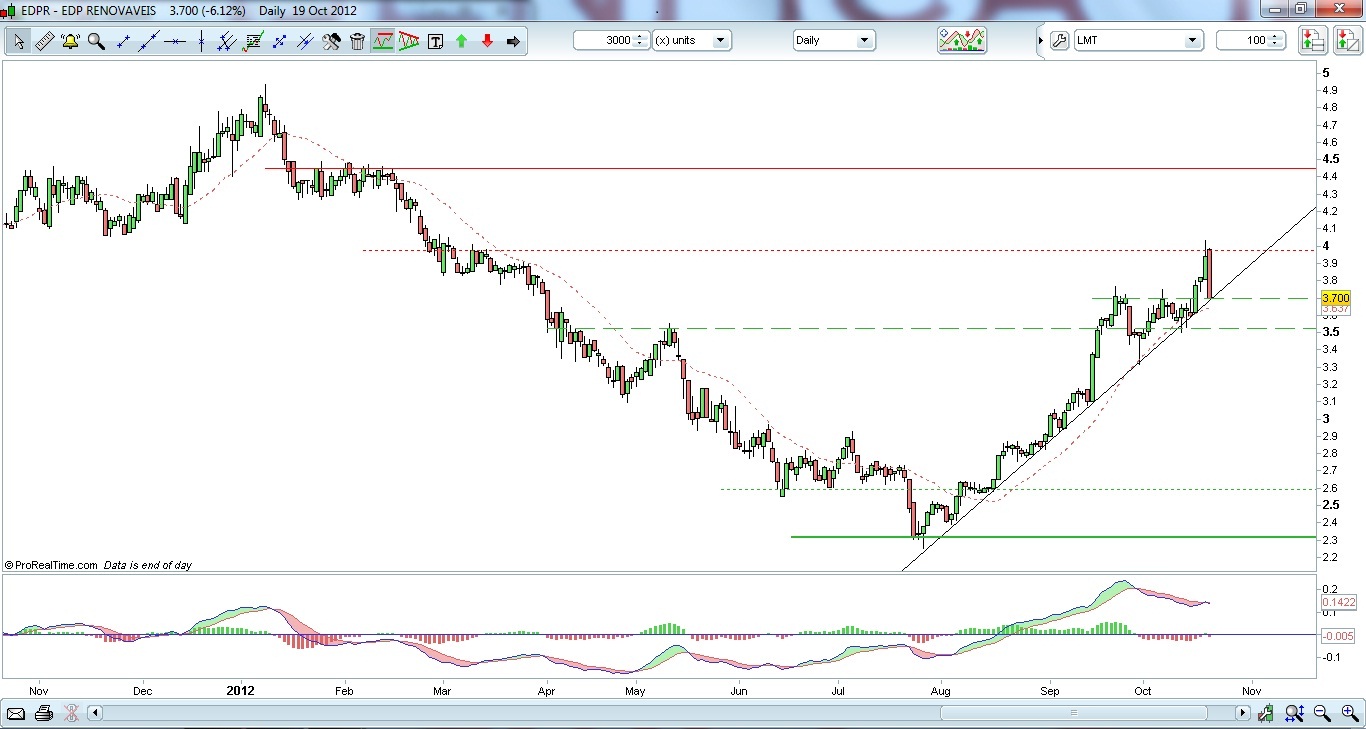Select the parallel channel lines tool
Image resolution: width=1366 pixels, height=729 pixels.
(x=227, y=41)
